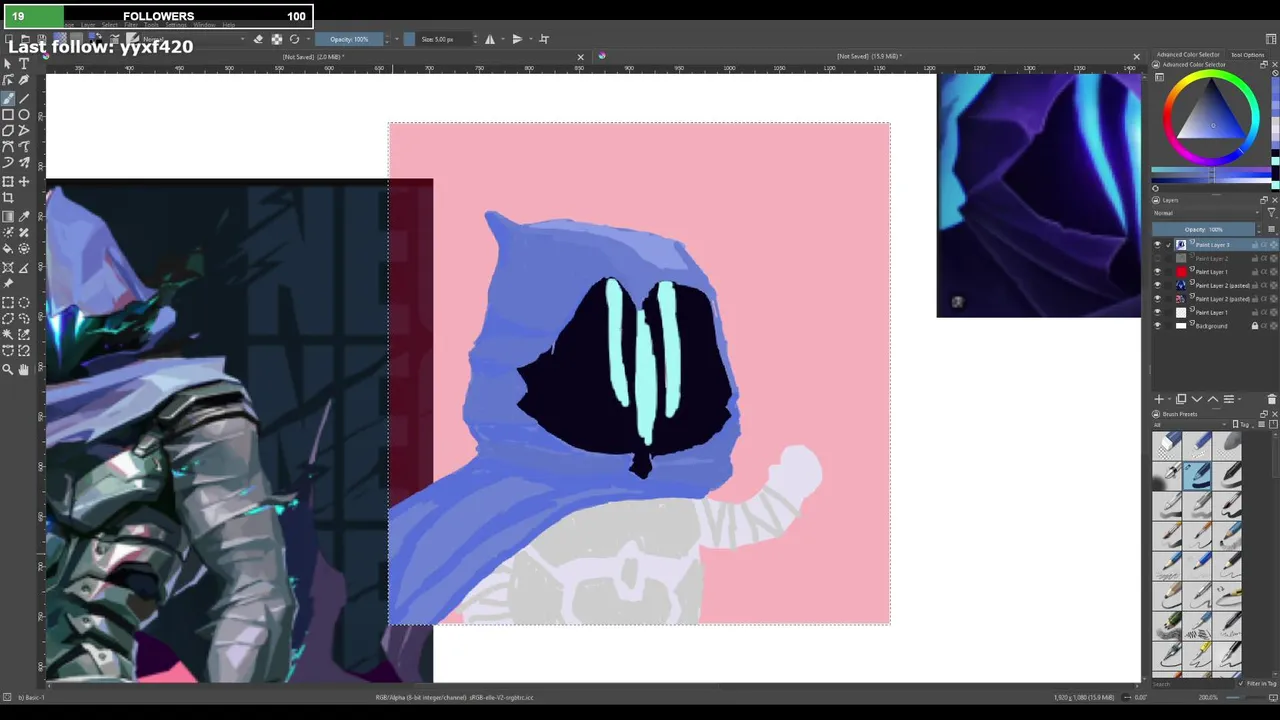Select Paint Layer 3 in layers
This screenshot has width=1280, height=720.
coord(1214,245)
